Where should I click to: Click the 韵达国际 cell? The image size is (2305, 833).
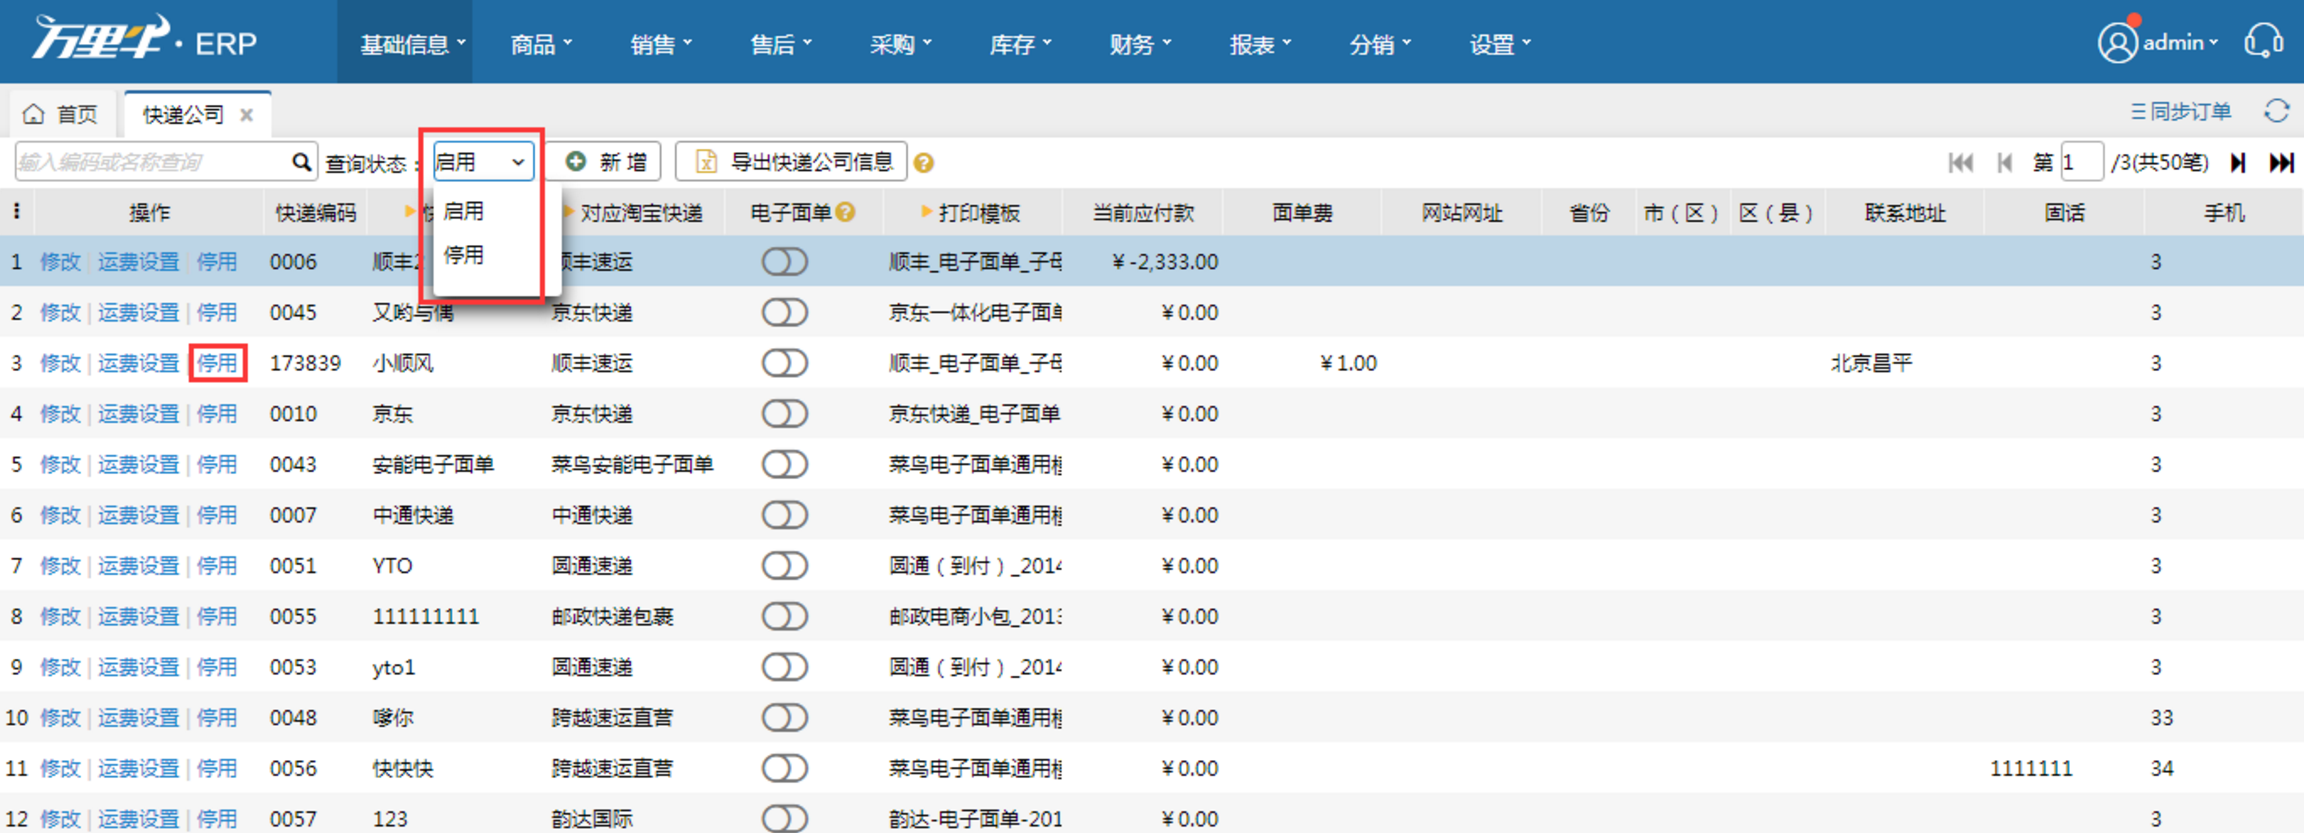(x=592, y=818)
